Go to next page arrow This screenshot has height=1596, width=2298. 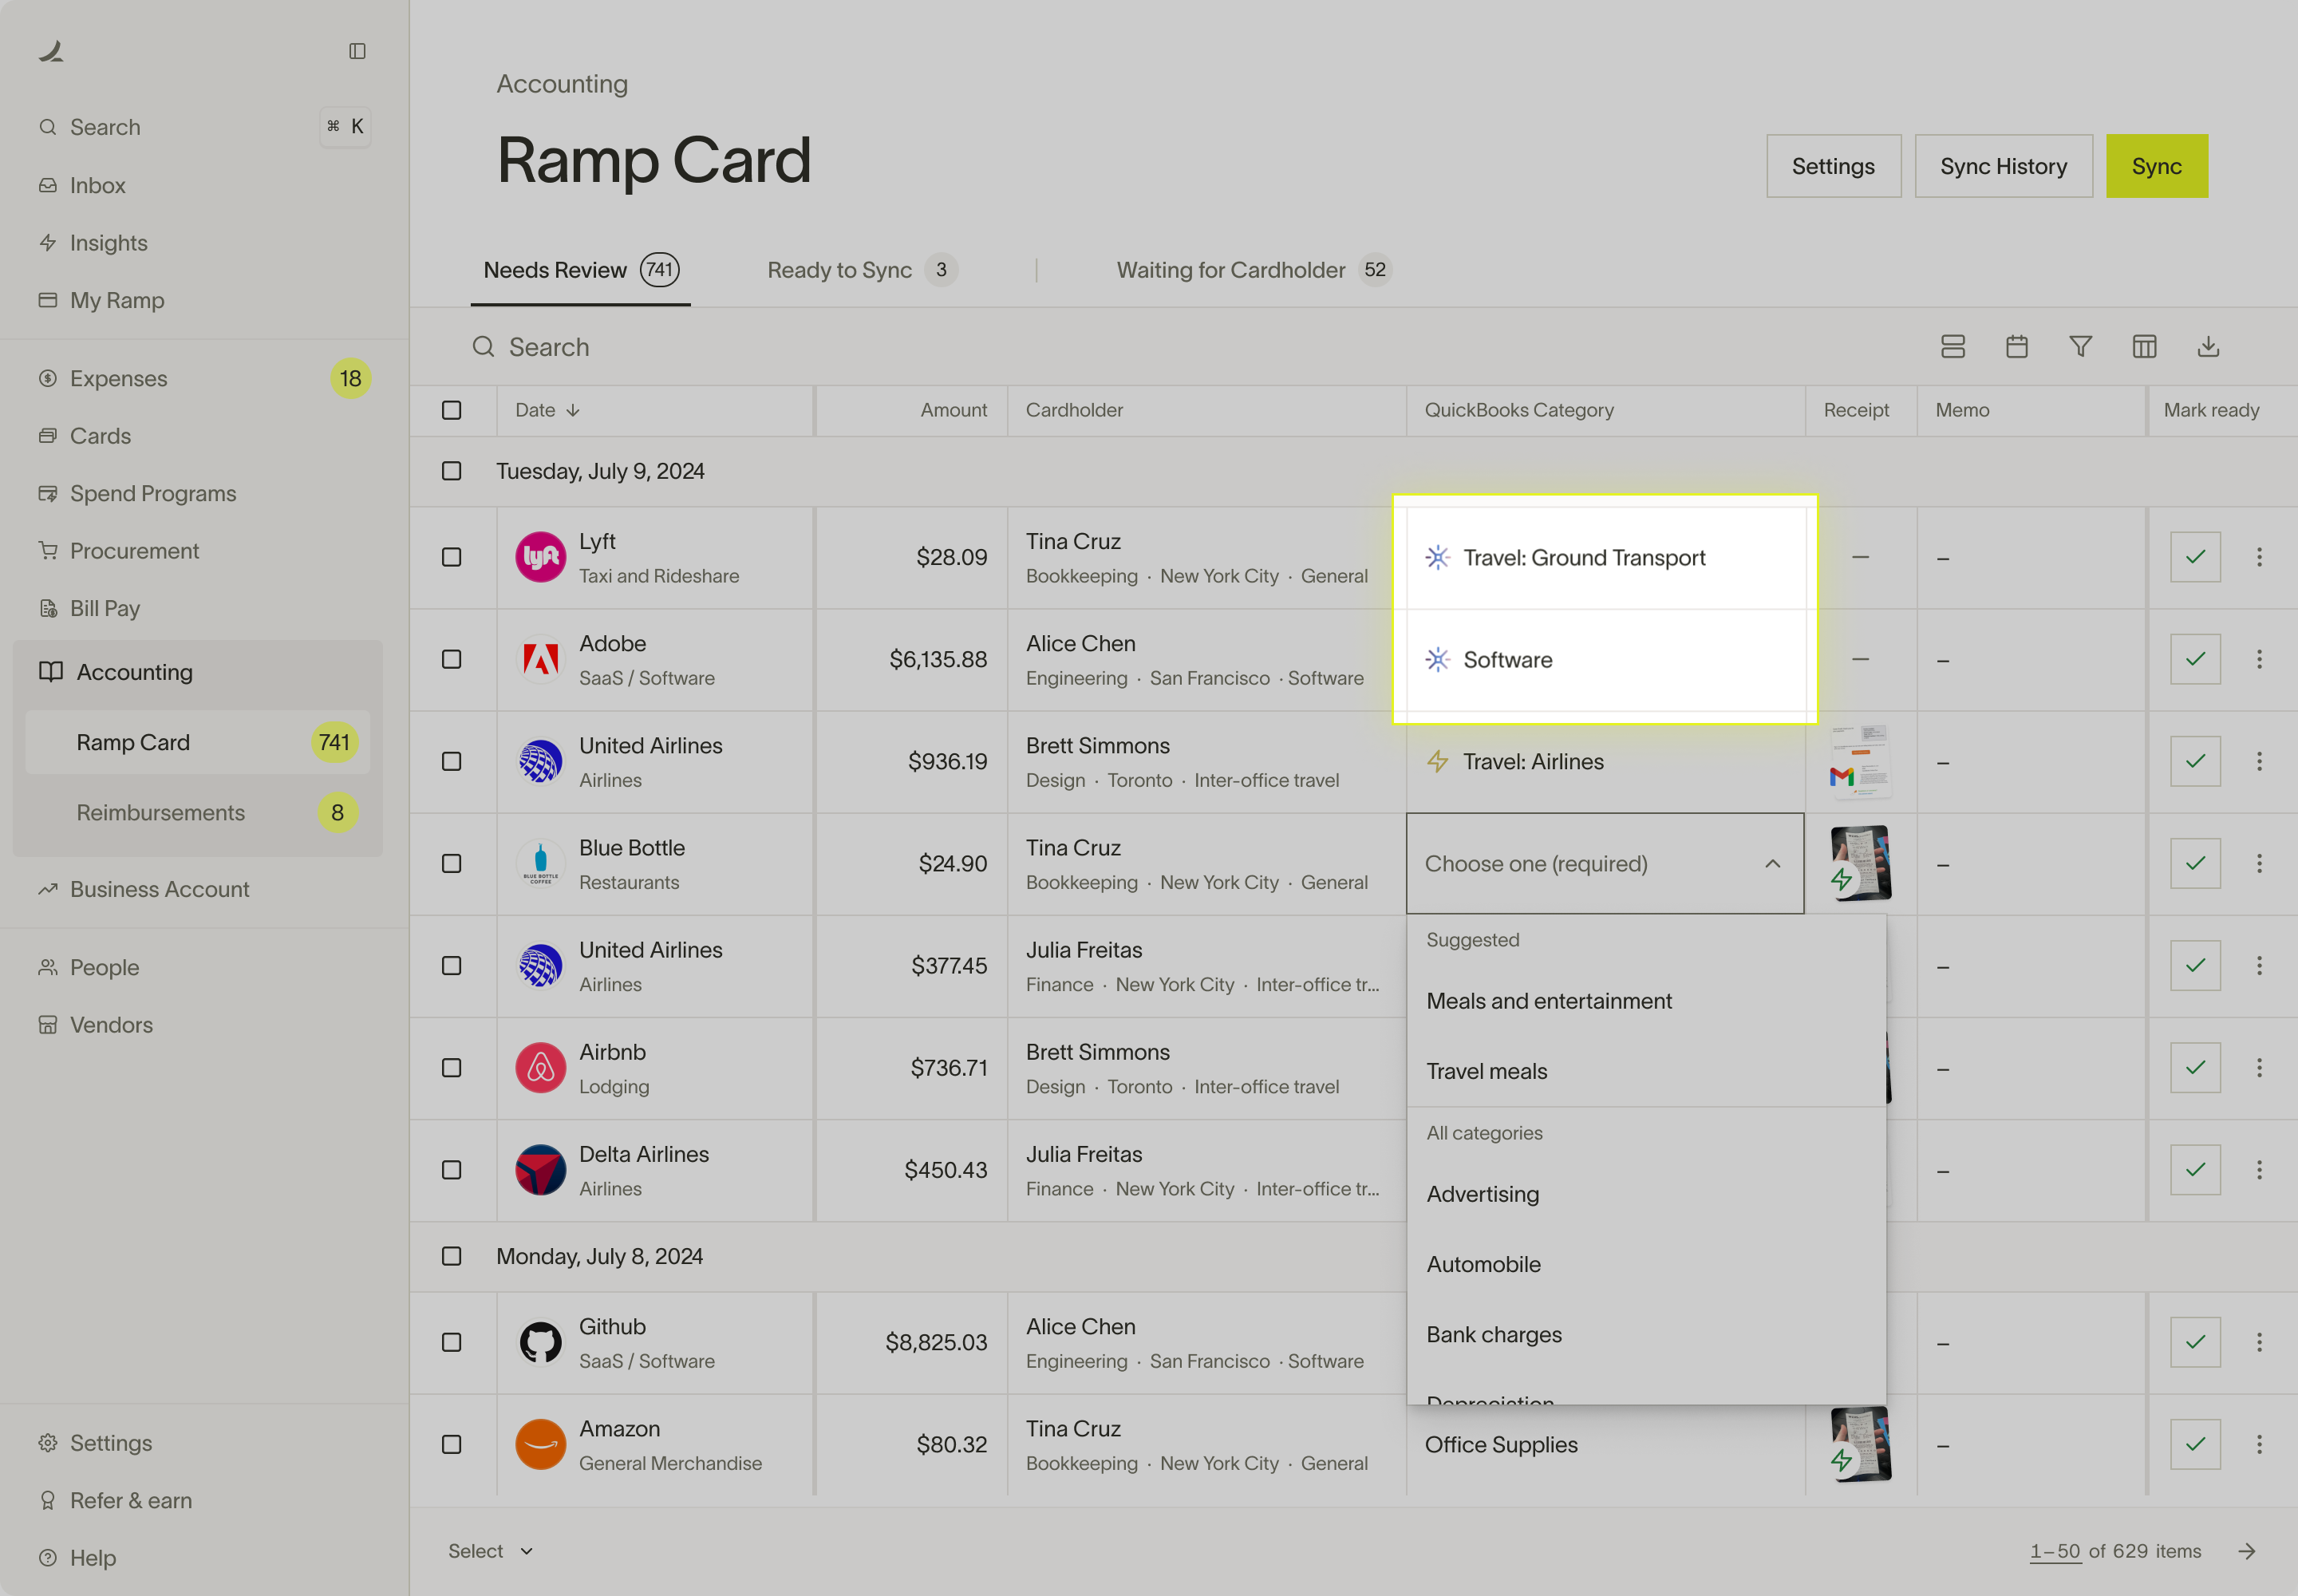tap(2247, 1551)
